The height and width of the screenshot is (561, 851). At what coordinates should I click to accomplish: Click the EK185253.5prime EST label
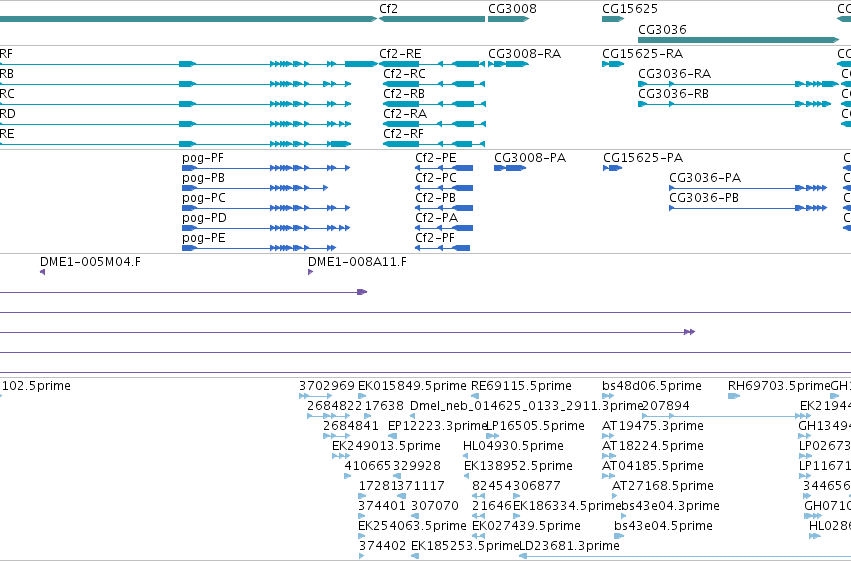(x=466, y=546)
